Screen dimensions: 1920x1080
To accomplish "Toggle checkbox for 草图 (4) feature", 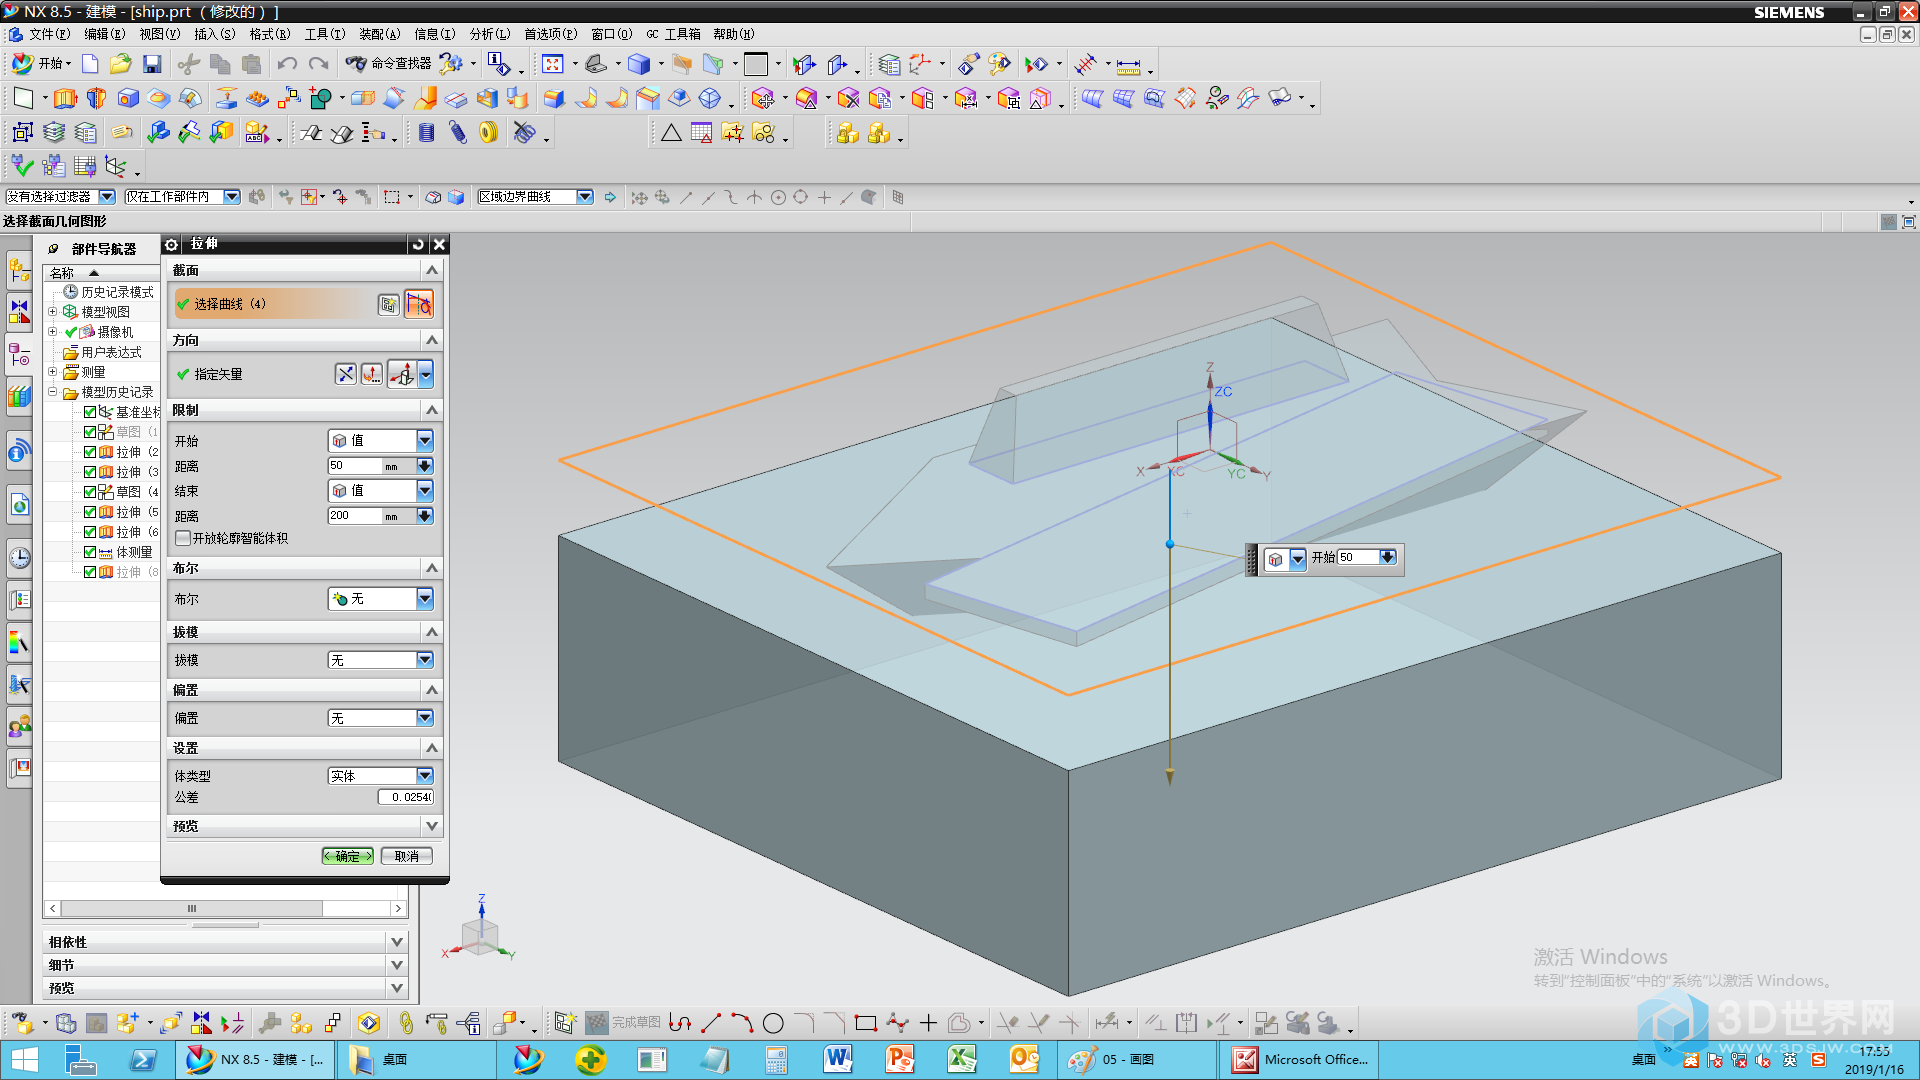I will pyautogui.click(x=90, y=492).
